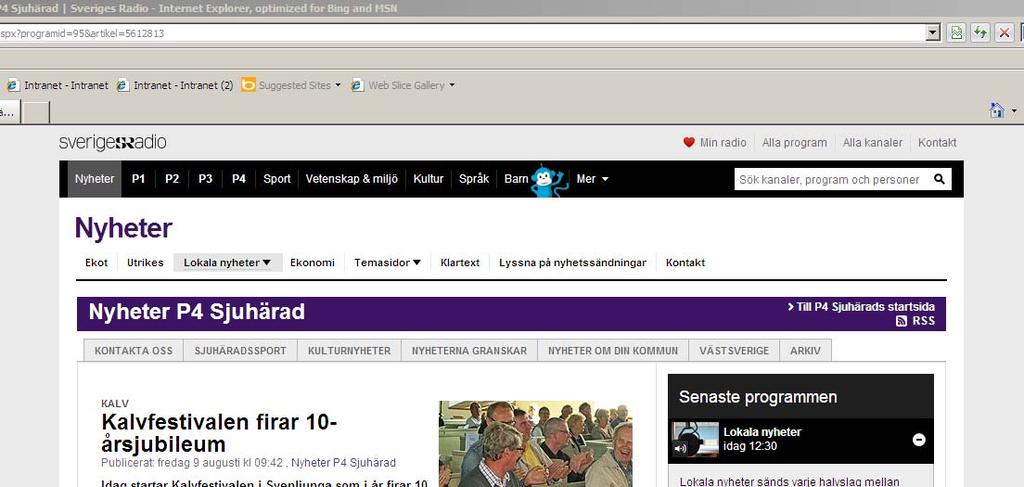This screenshot has width=1024, height=487.
Task: Switch to NYHETER OM DIN KOMMUN tab
Action: coord(613,351)
